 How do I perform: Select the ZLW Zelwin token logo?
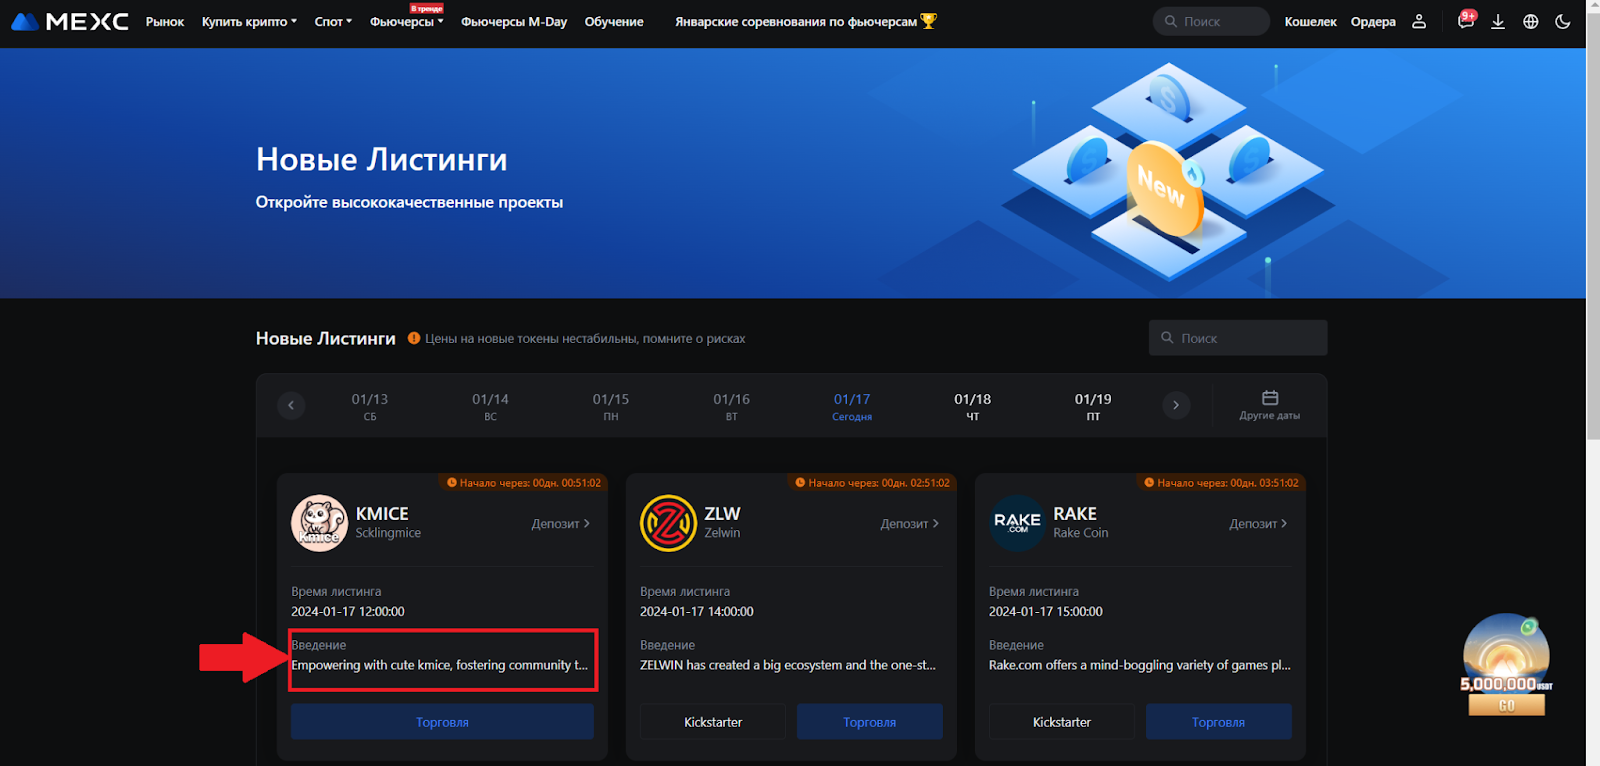pos(668,523)
